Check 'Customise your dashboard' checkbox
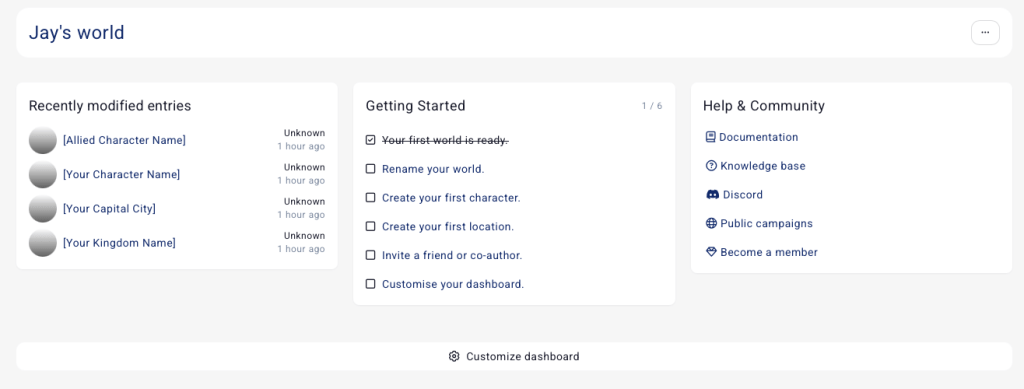Screen dimensions: 1024x389 coord(370,284)
